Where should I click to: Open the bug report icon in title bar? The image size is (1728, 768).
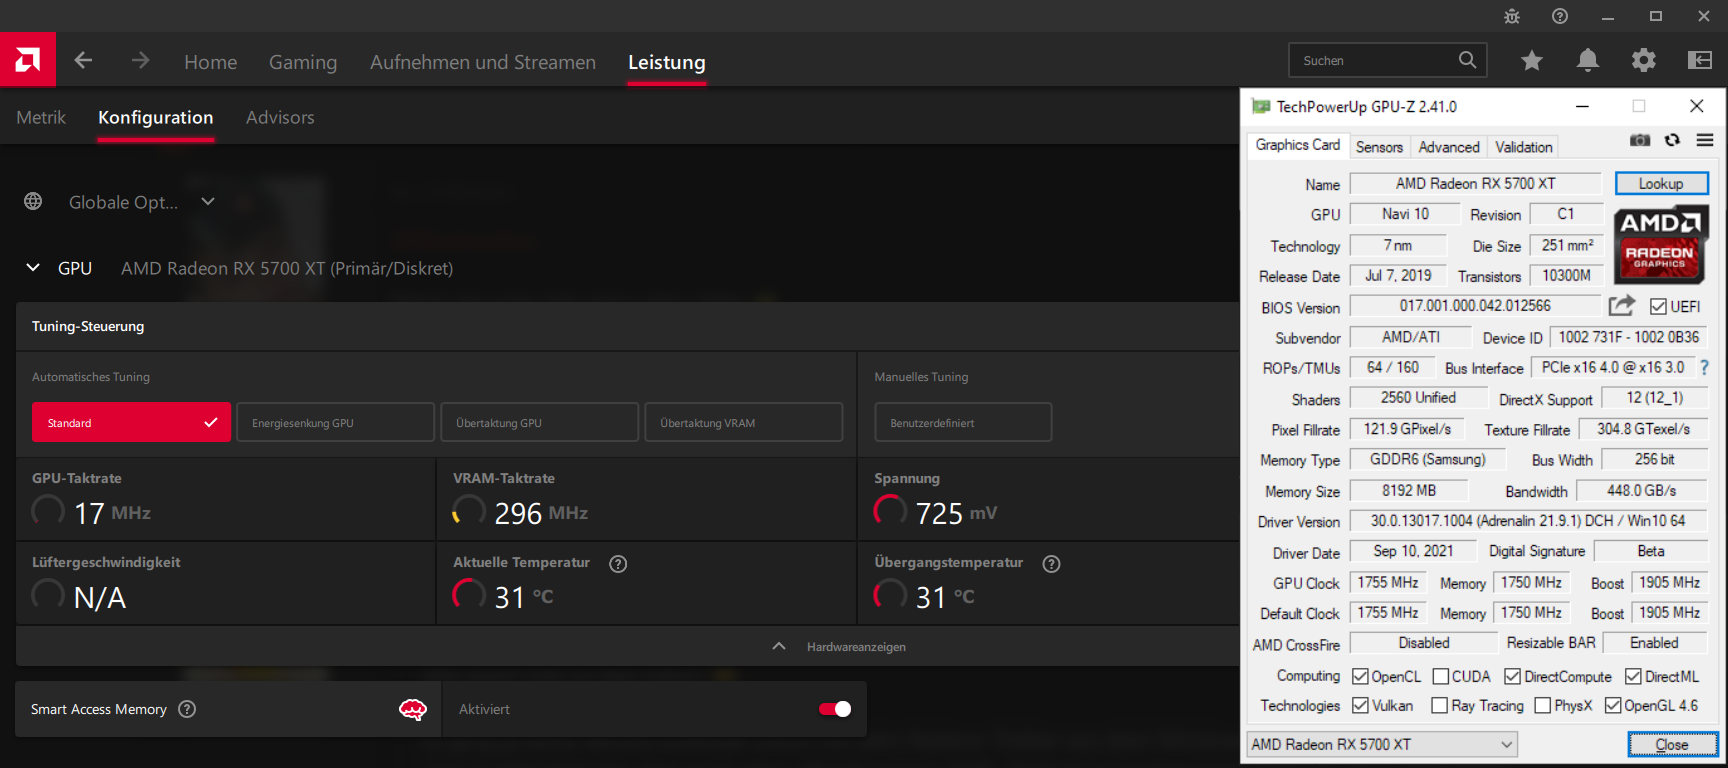click(x=1512, y=16)
